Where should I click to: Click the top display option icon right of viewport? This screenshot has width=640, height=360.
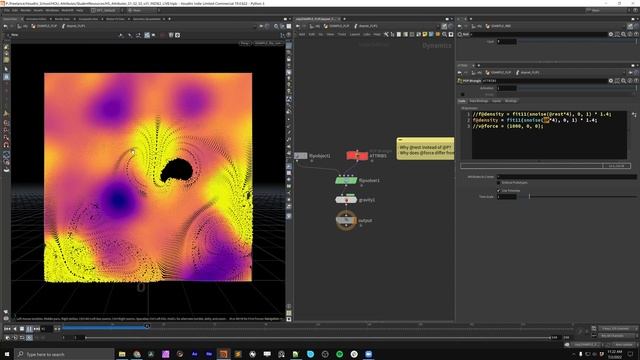pos(289,46)
